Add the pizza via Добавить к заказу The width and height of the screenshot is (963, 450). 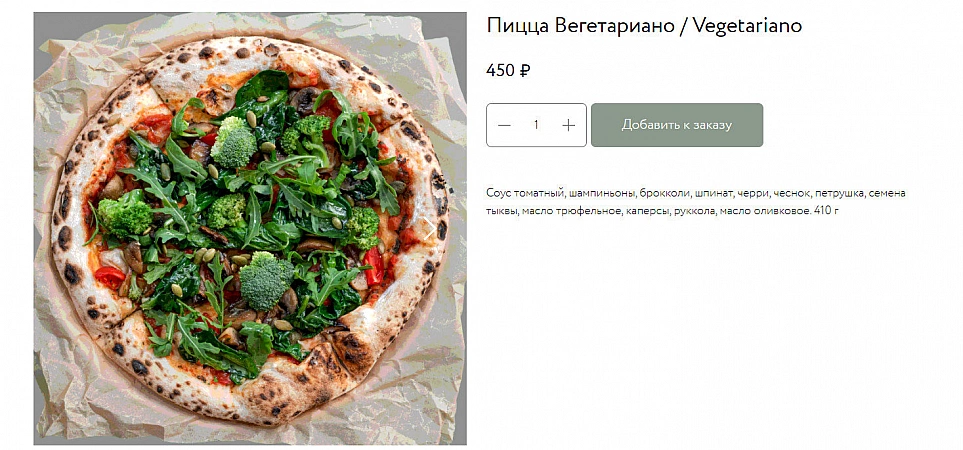pos(677,125)
